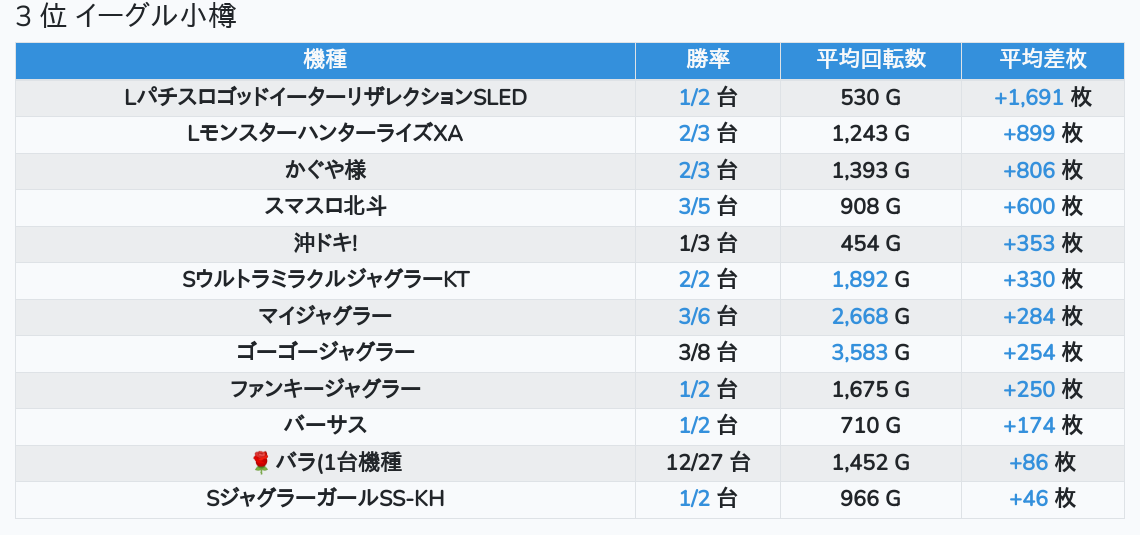The image size is (1140, 535).
Task: Select the LモンスターハンターライズXA machine name
Action: pos(325,133)
